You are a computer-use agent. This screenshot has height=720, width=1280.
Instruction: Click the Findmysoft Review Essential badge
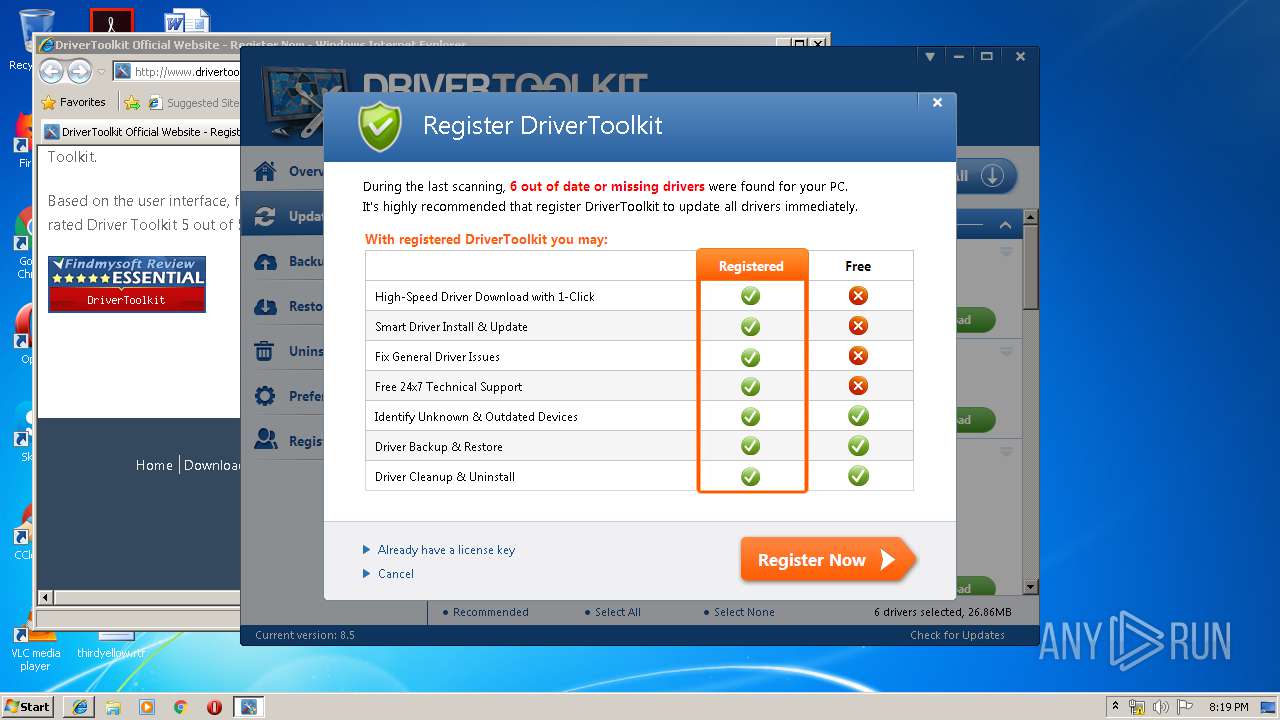click(127, 284)
